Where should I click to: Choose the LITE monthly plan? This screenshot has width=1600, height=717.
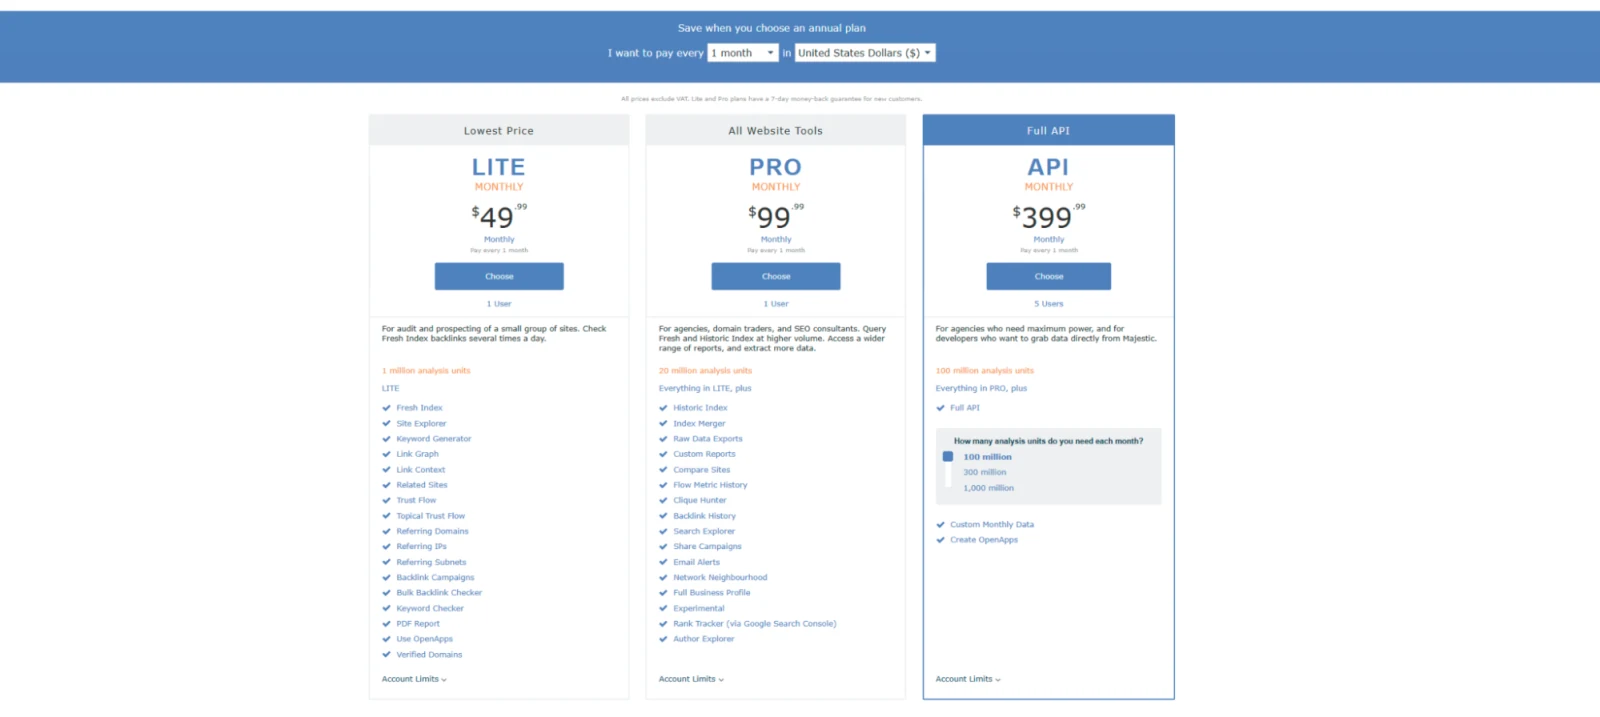coord(499,276)
